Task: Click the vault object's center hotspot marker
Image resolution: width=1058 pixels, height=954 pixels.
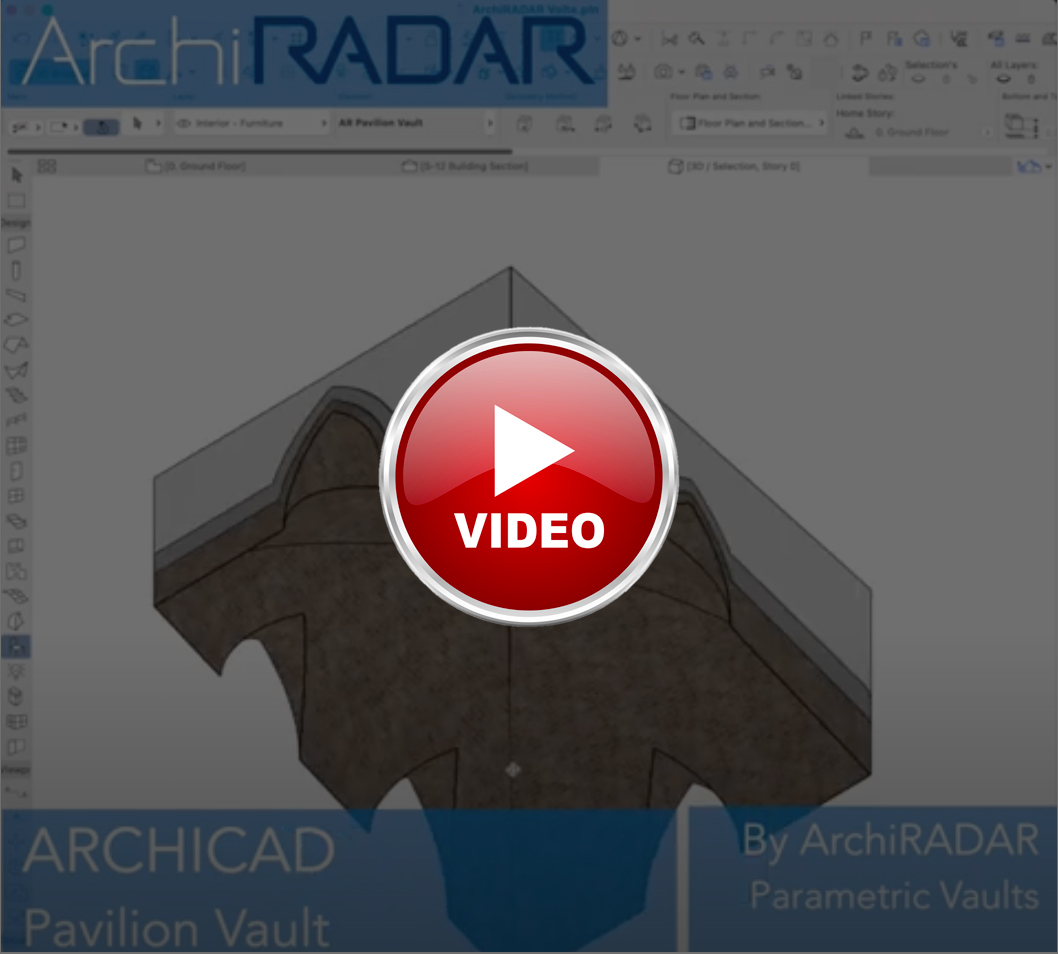Action: coord(513,769)
